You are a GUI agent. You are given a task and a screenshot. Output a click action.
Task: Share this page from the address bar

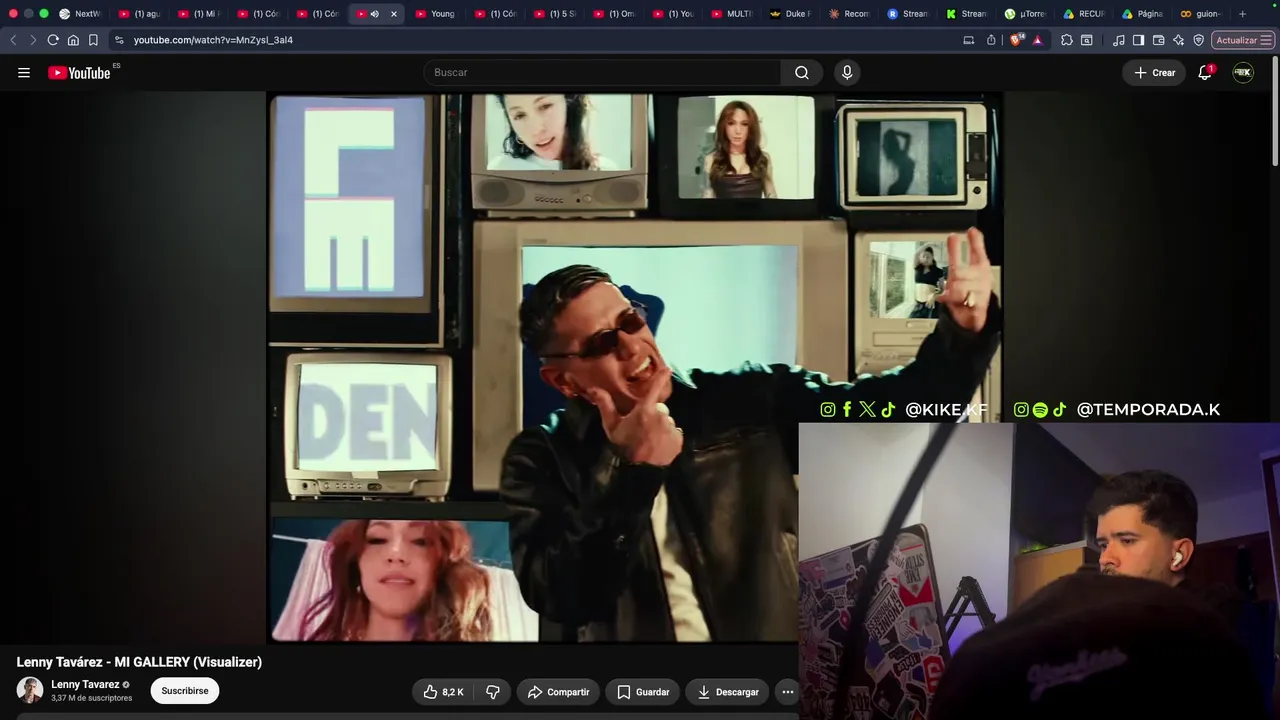(991, 40)
